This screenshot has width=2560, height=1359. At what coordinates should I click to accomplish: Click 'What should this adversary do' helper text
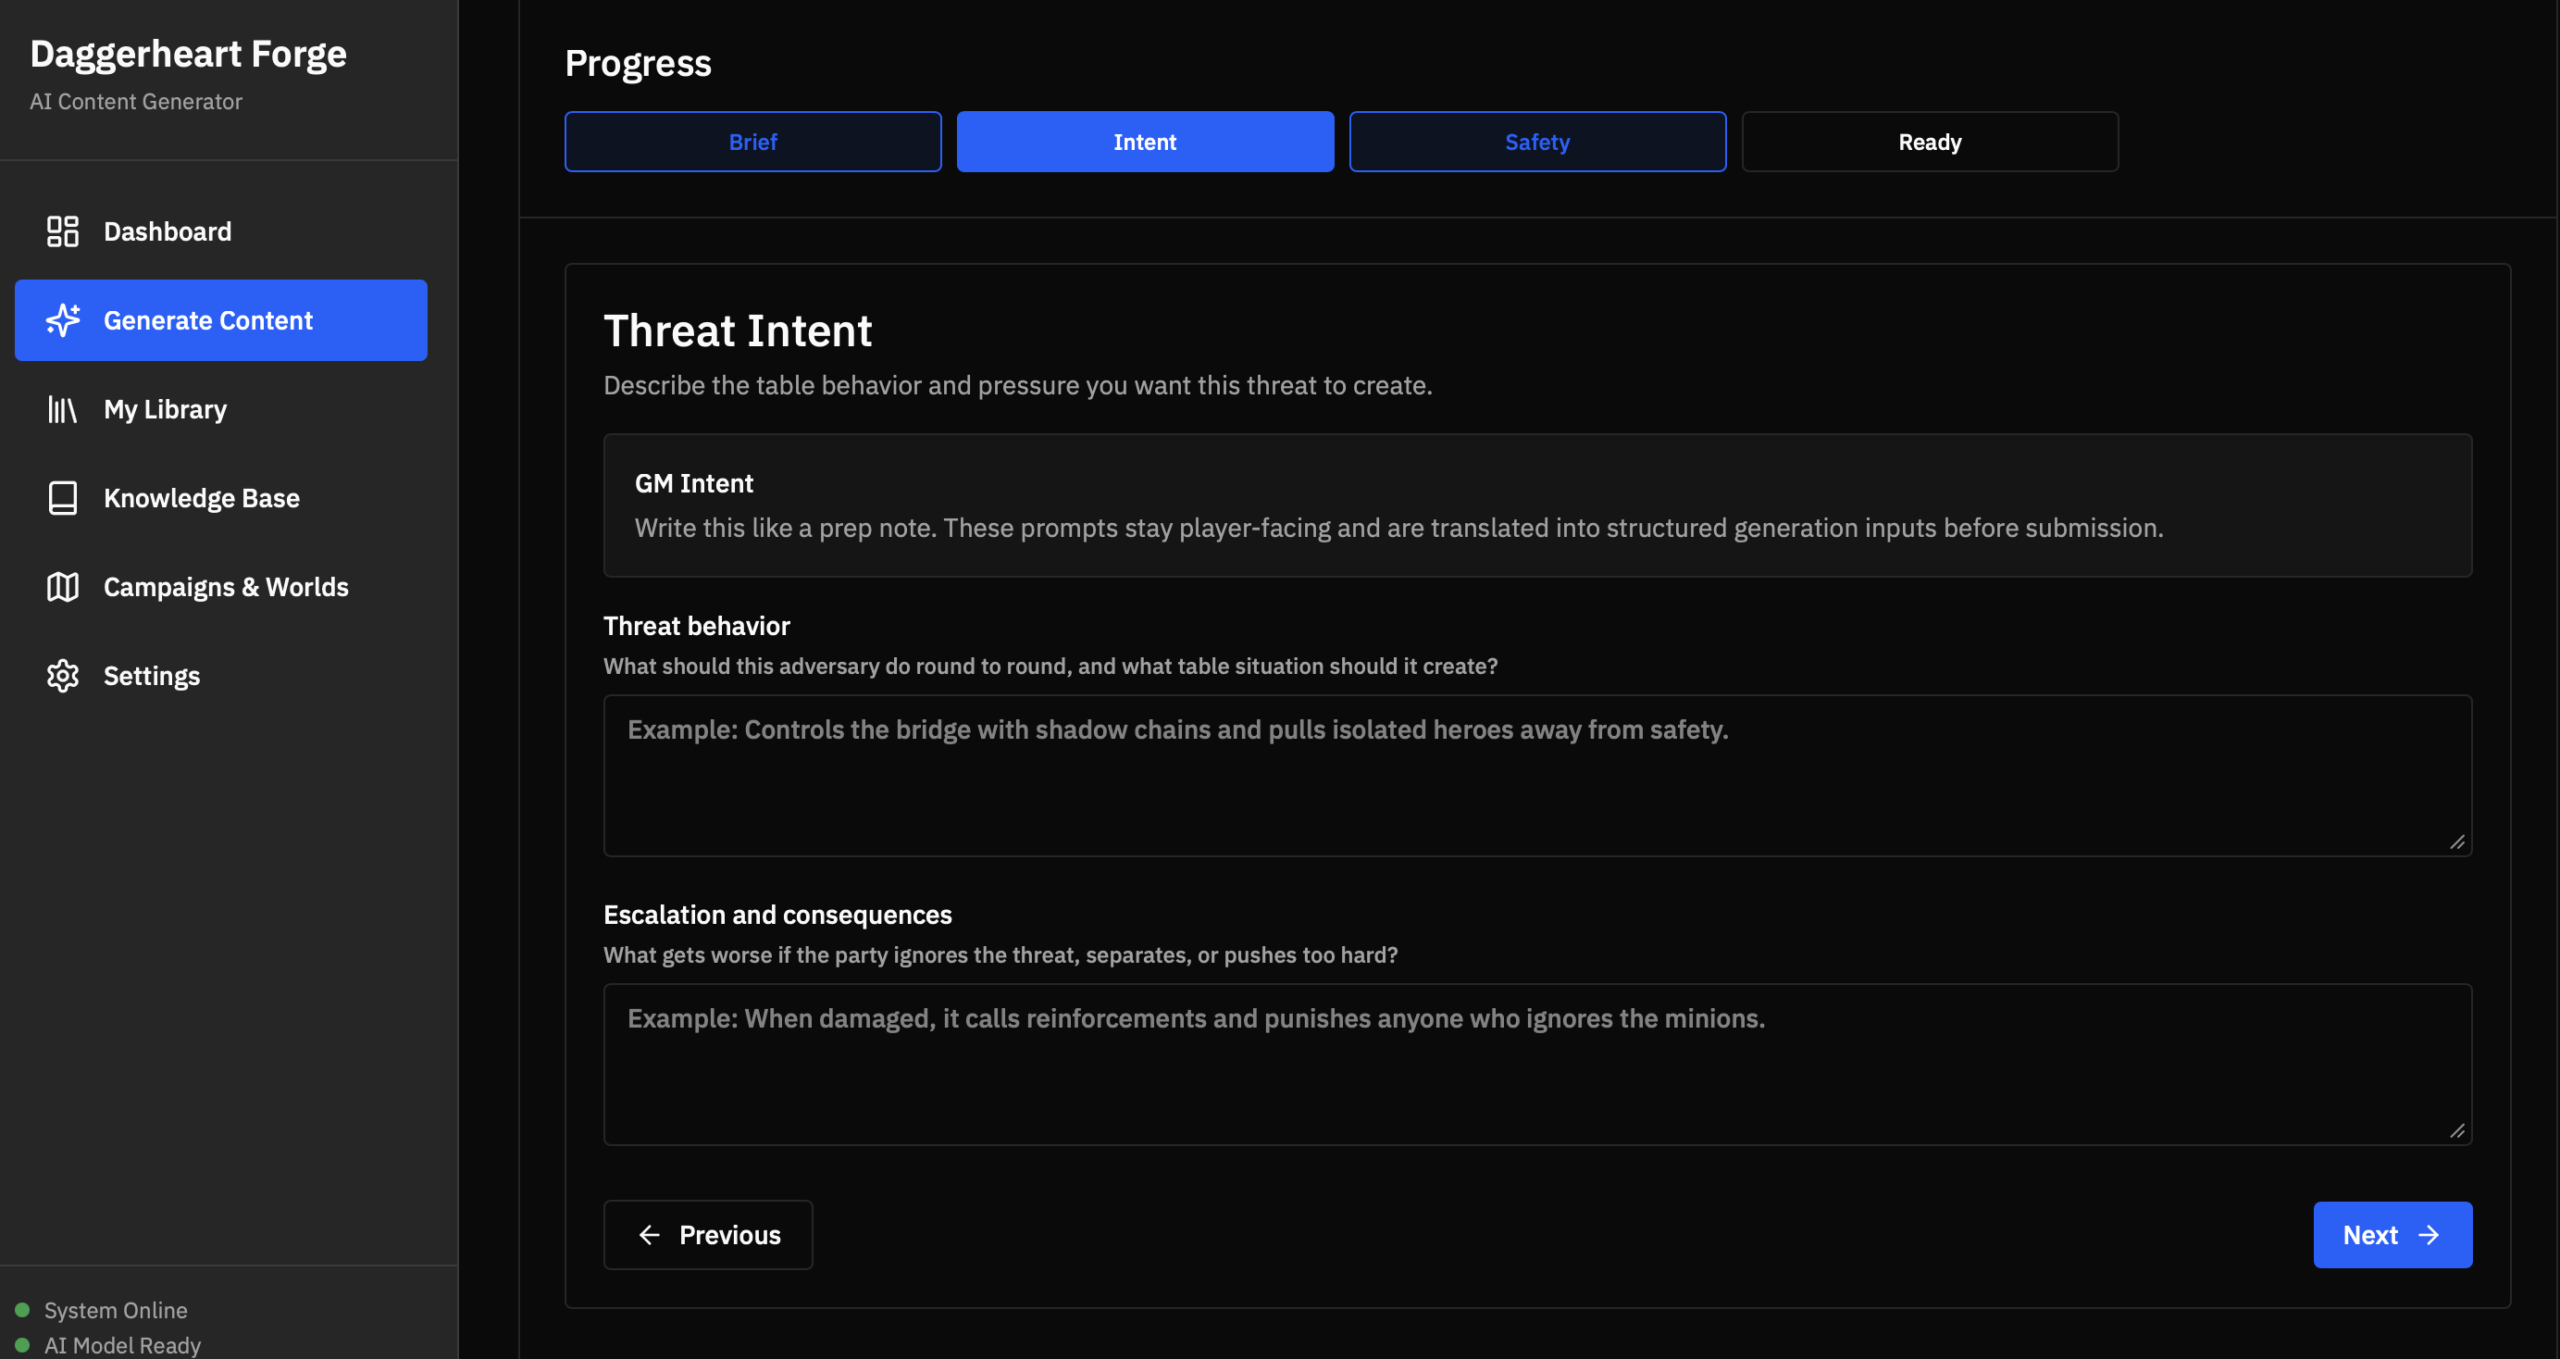coord(1051,666)
